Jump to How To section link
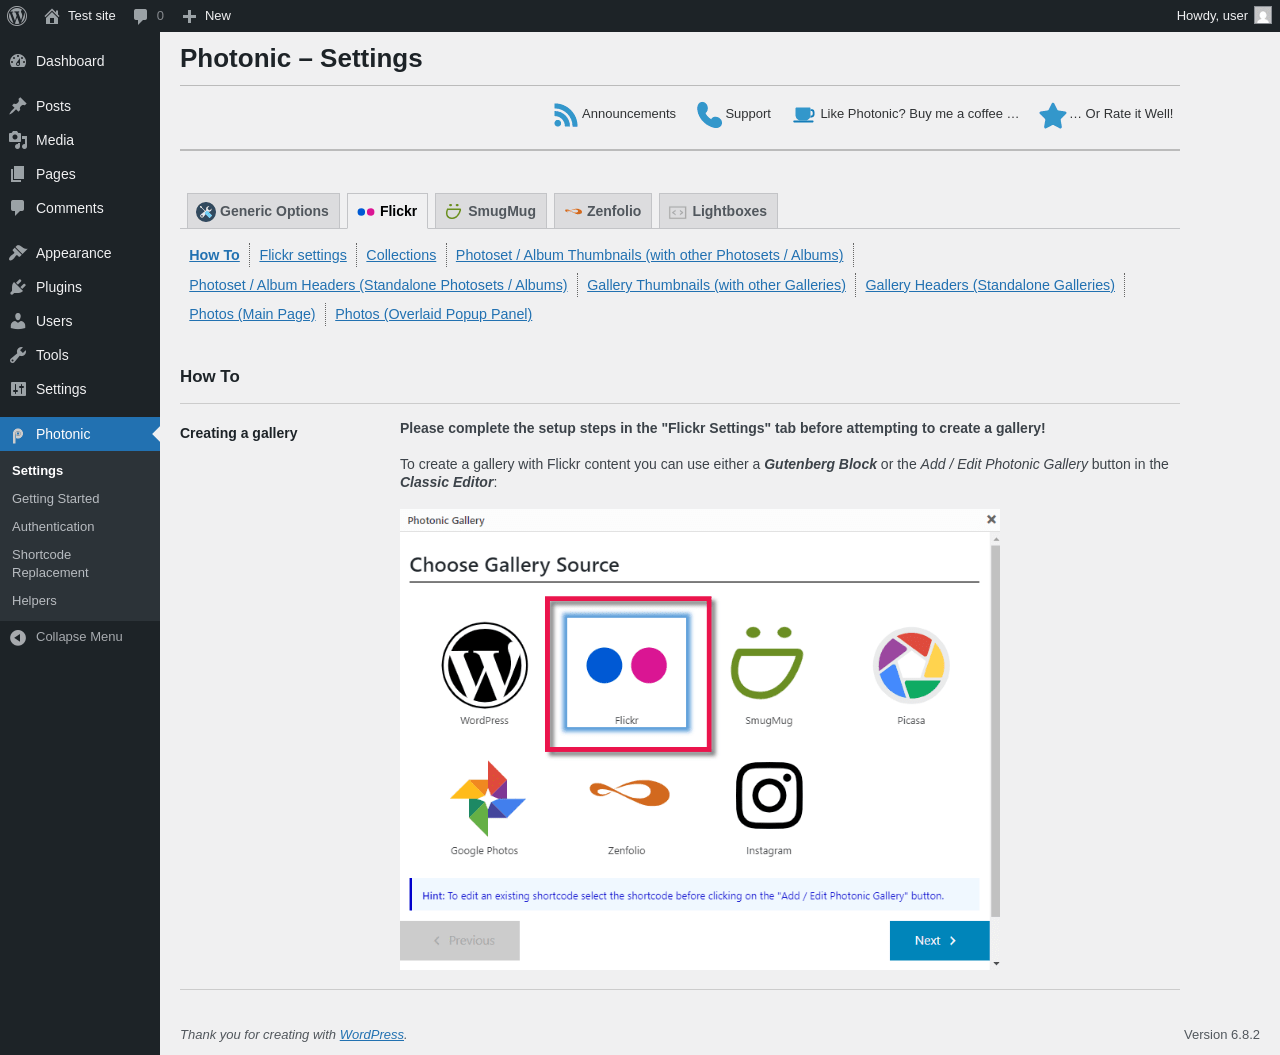The image size is (1280, 1055). point(214,255)
